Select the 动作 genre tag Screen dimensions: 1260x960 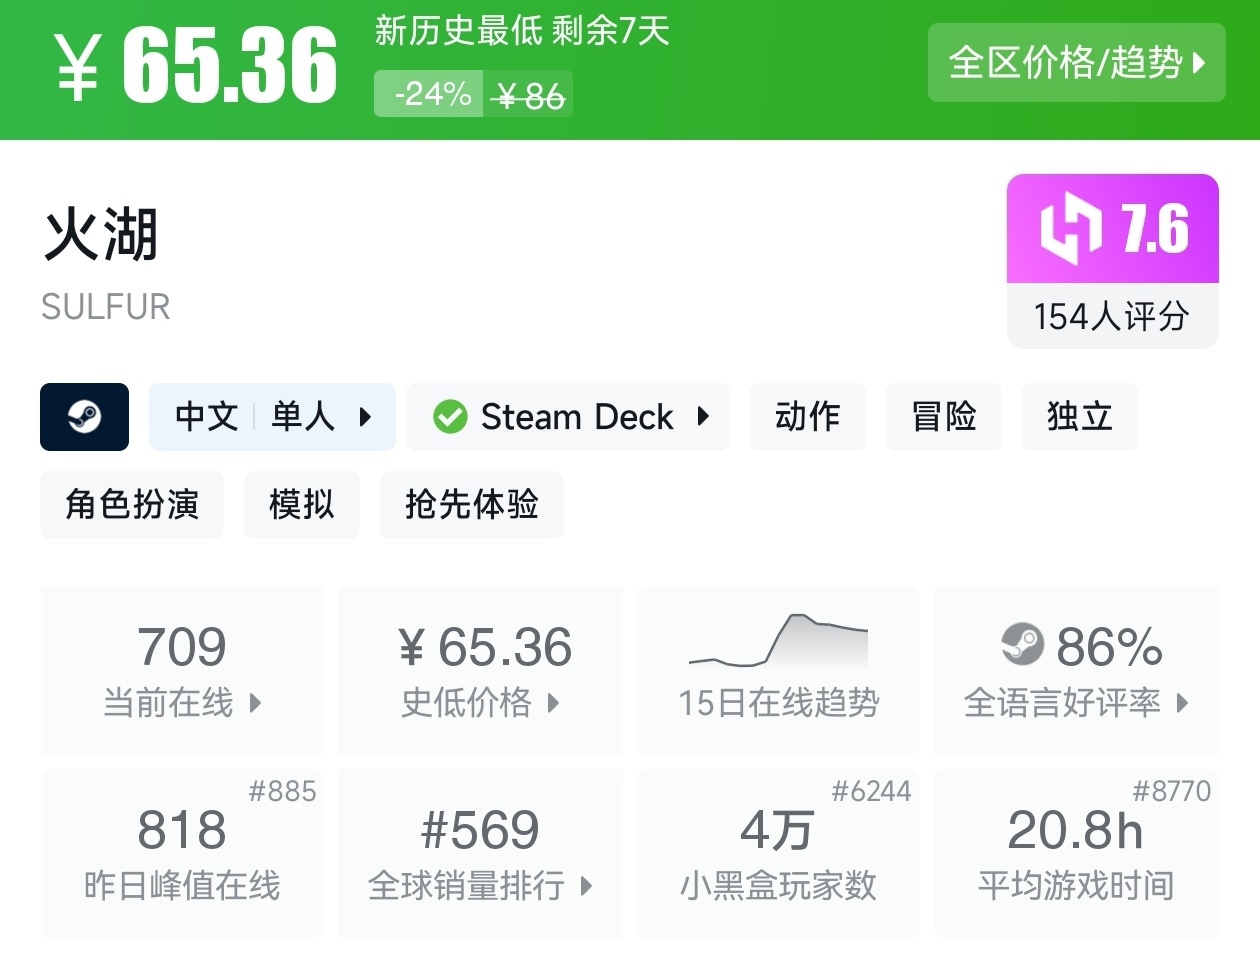pyautogui.click(x=807, y=417)
